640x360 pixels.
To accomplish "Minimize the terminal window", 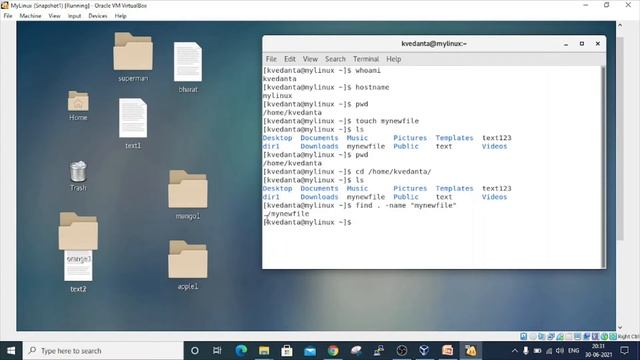I will pyautogui.click(x=566, y=44).
